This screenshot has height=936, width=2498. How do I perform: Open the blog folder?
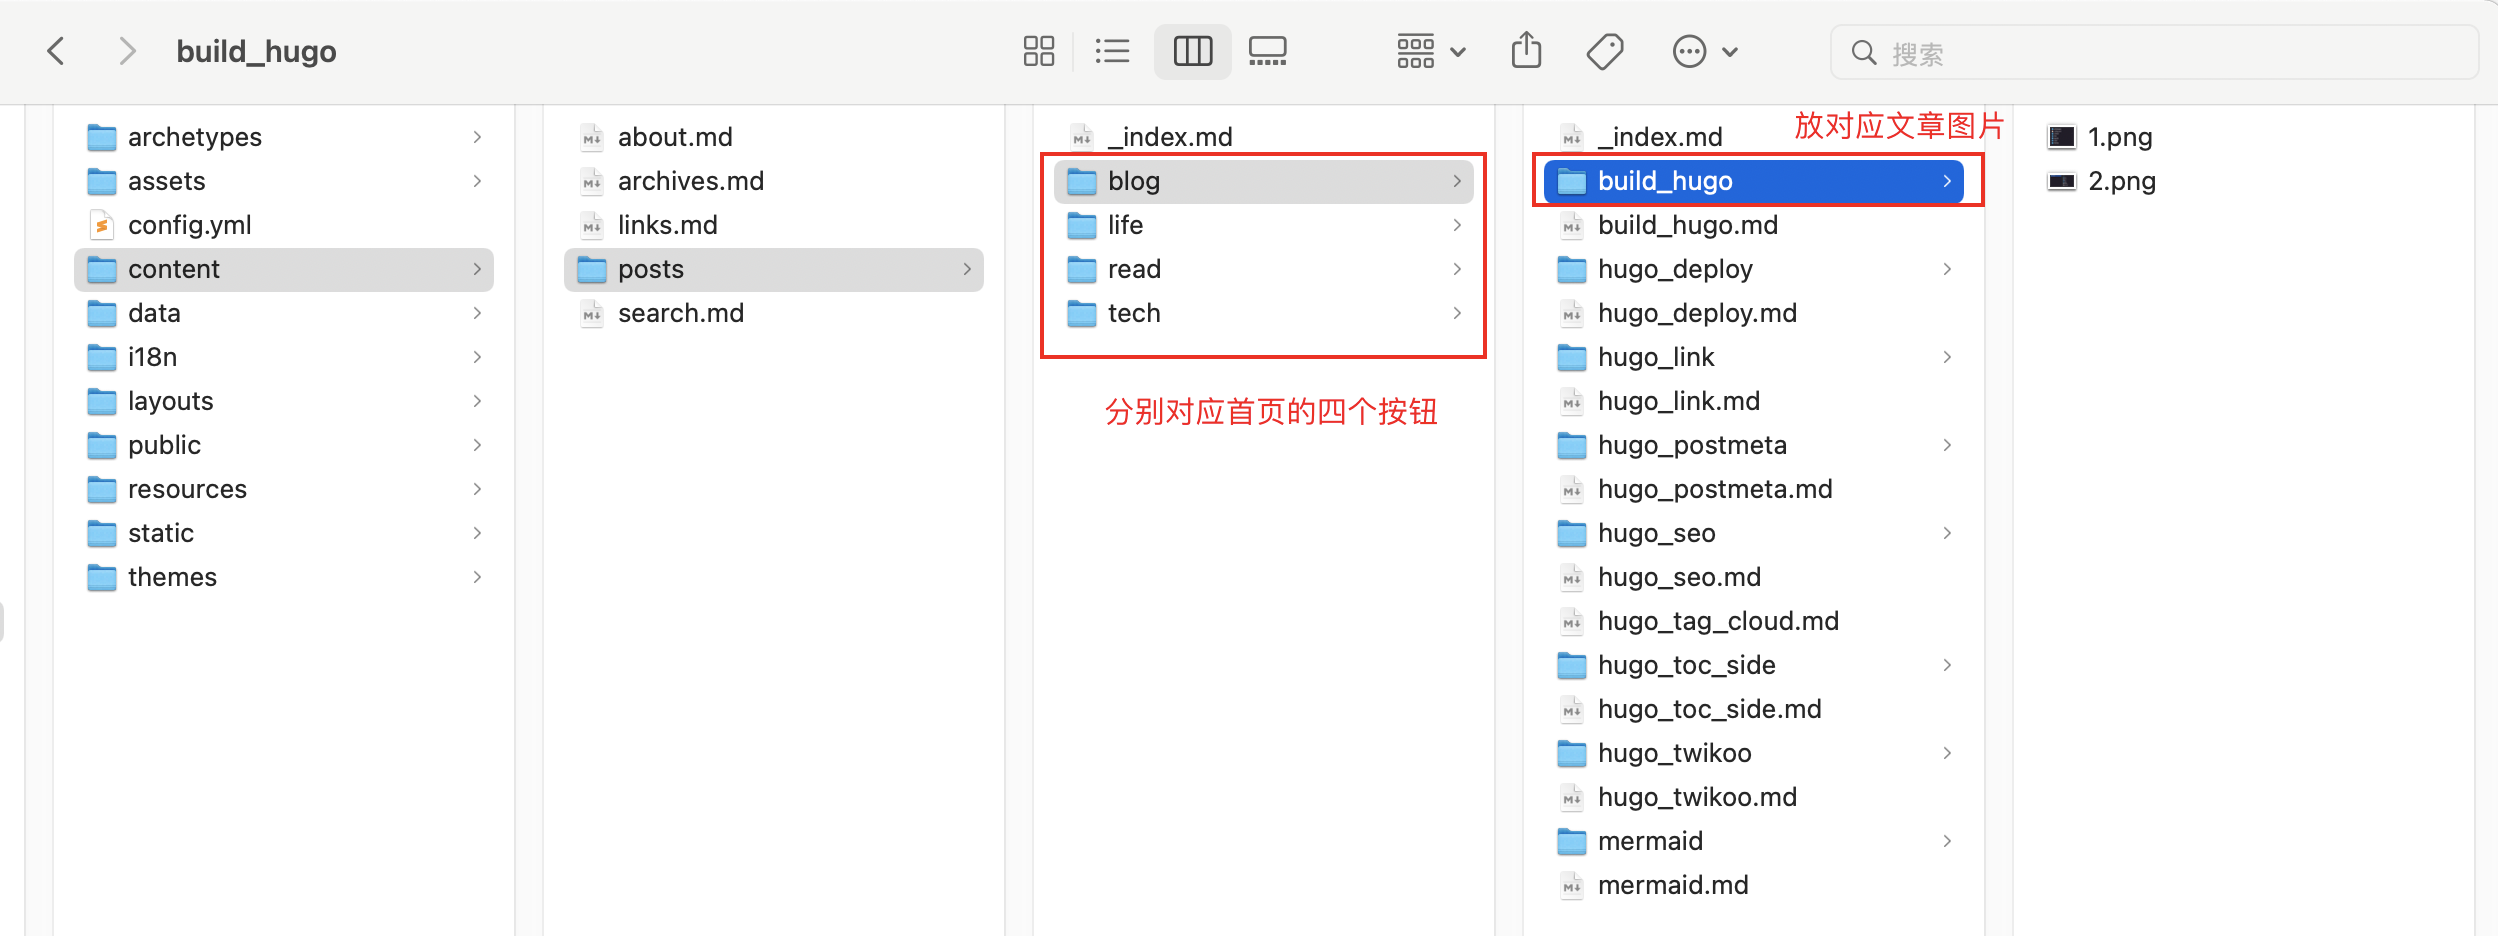pos(1134,181)
